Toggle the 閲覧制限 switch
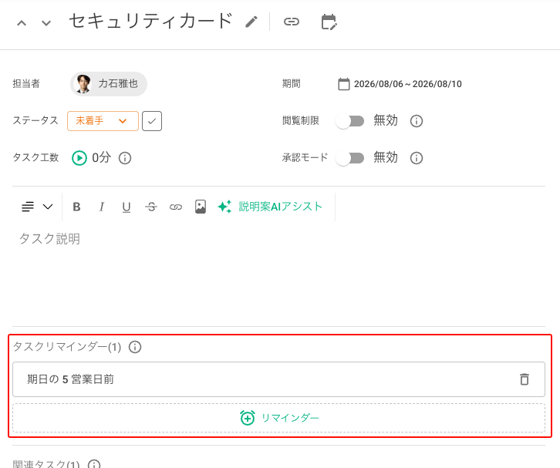 (350, 121)
